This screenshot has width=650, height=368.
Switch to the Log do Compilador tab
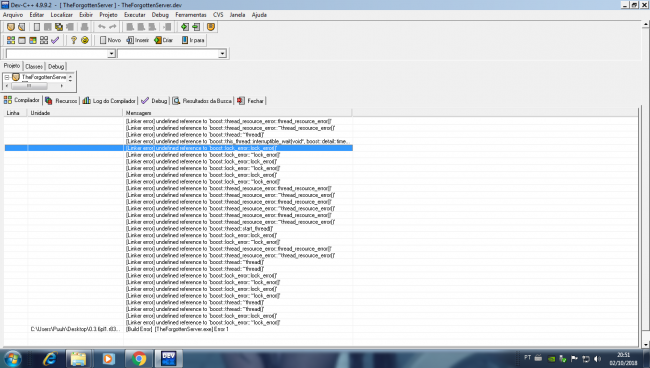109,101
